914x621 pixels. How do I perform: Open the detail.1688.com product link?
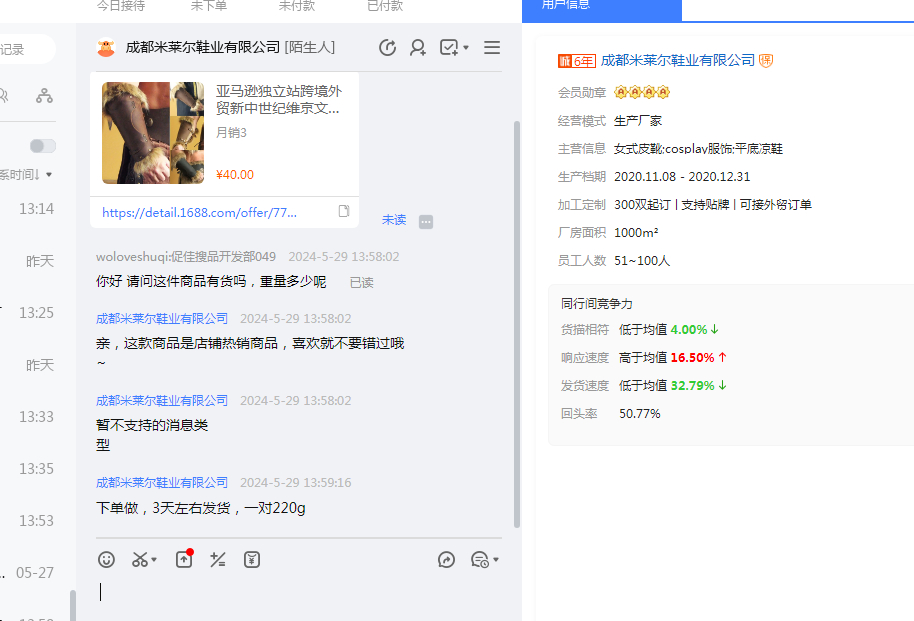tap(200, 212)
